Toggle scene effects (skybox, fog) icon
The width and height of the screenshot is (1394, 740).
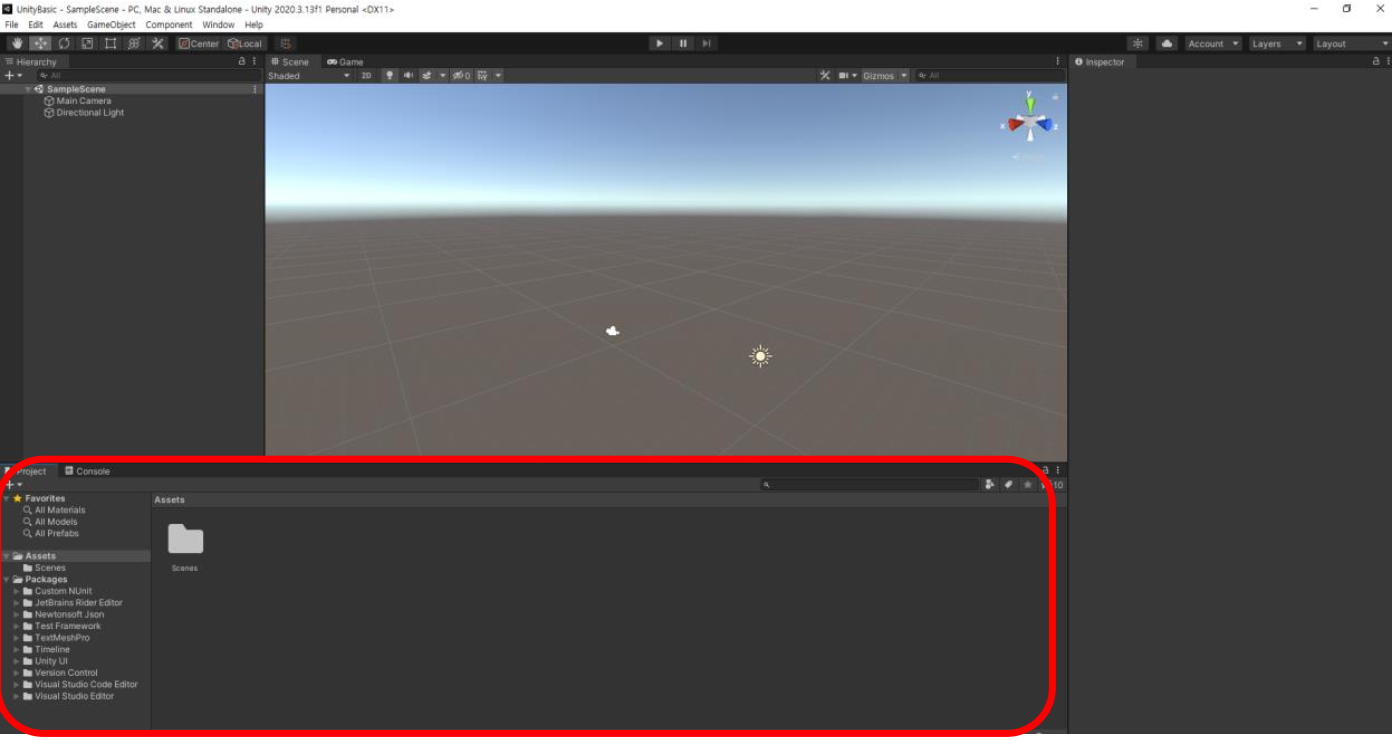click(426, 76)
